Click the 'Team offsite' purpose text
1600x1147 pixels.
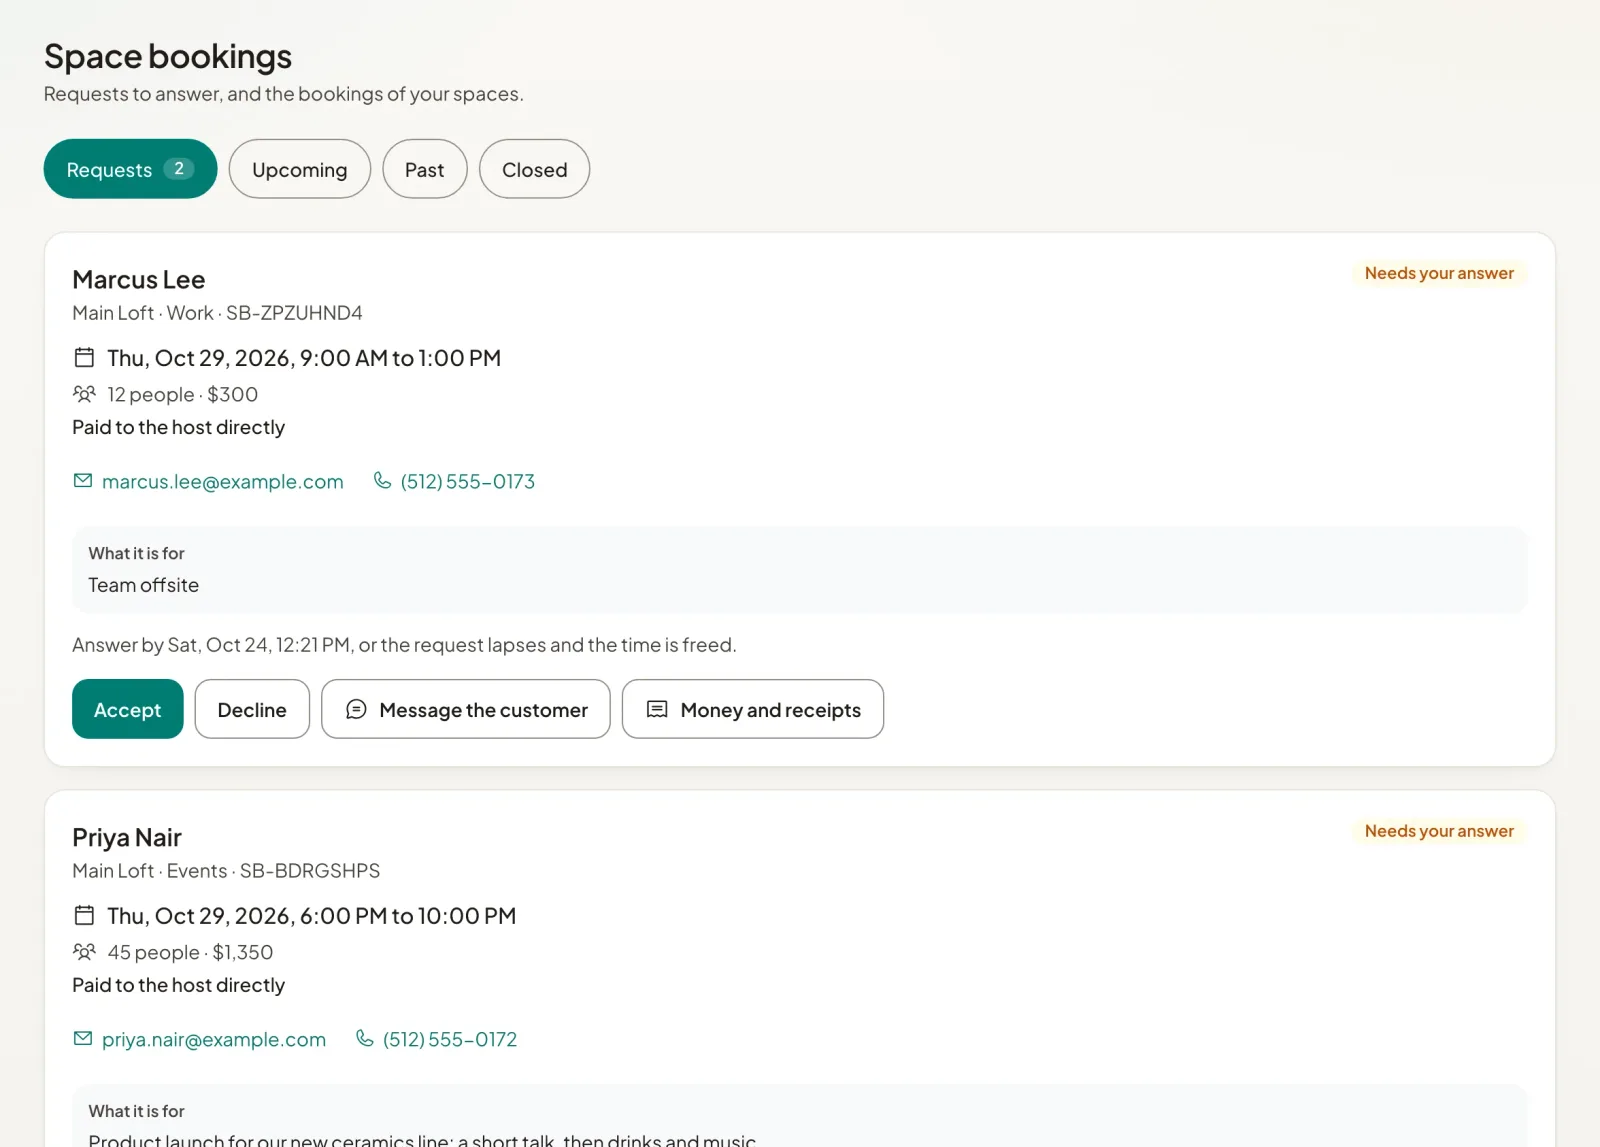point(144,586)
